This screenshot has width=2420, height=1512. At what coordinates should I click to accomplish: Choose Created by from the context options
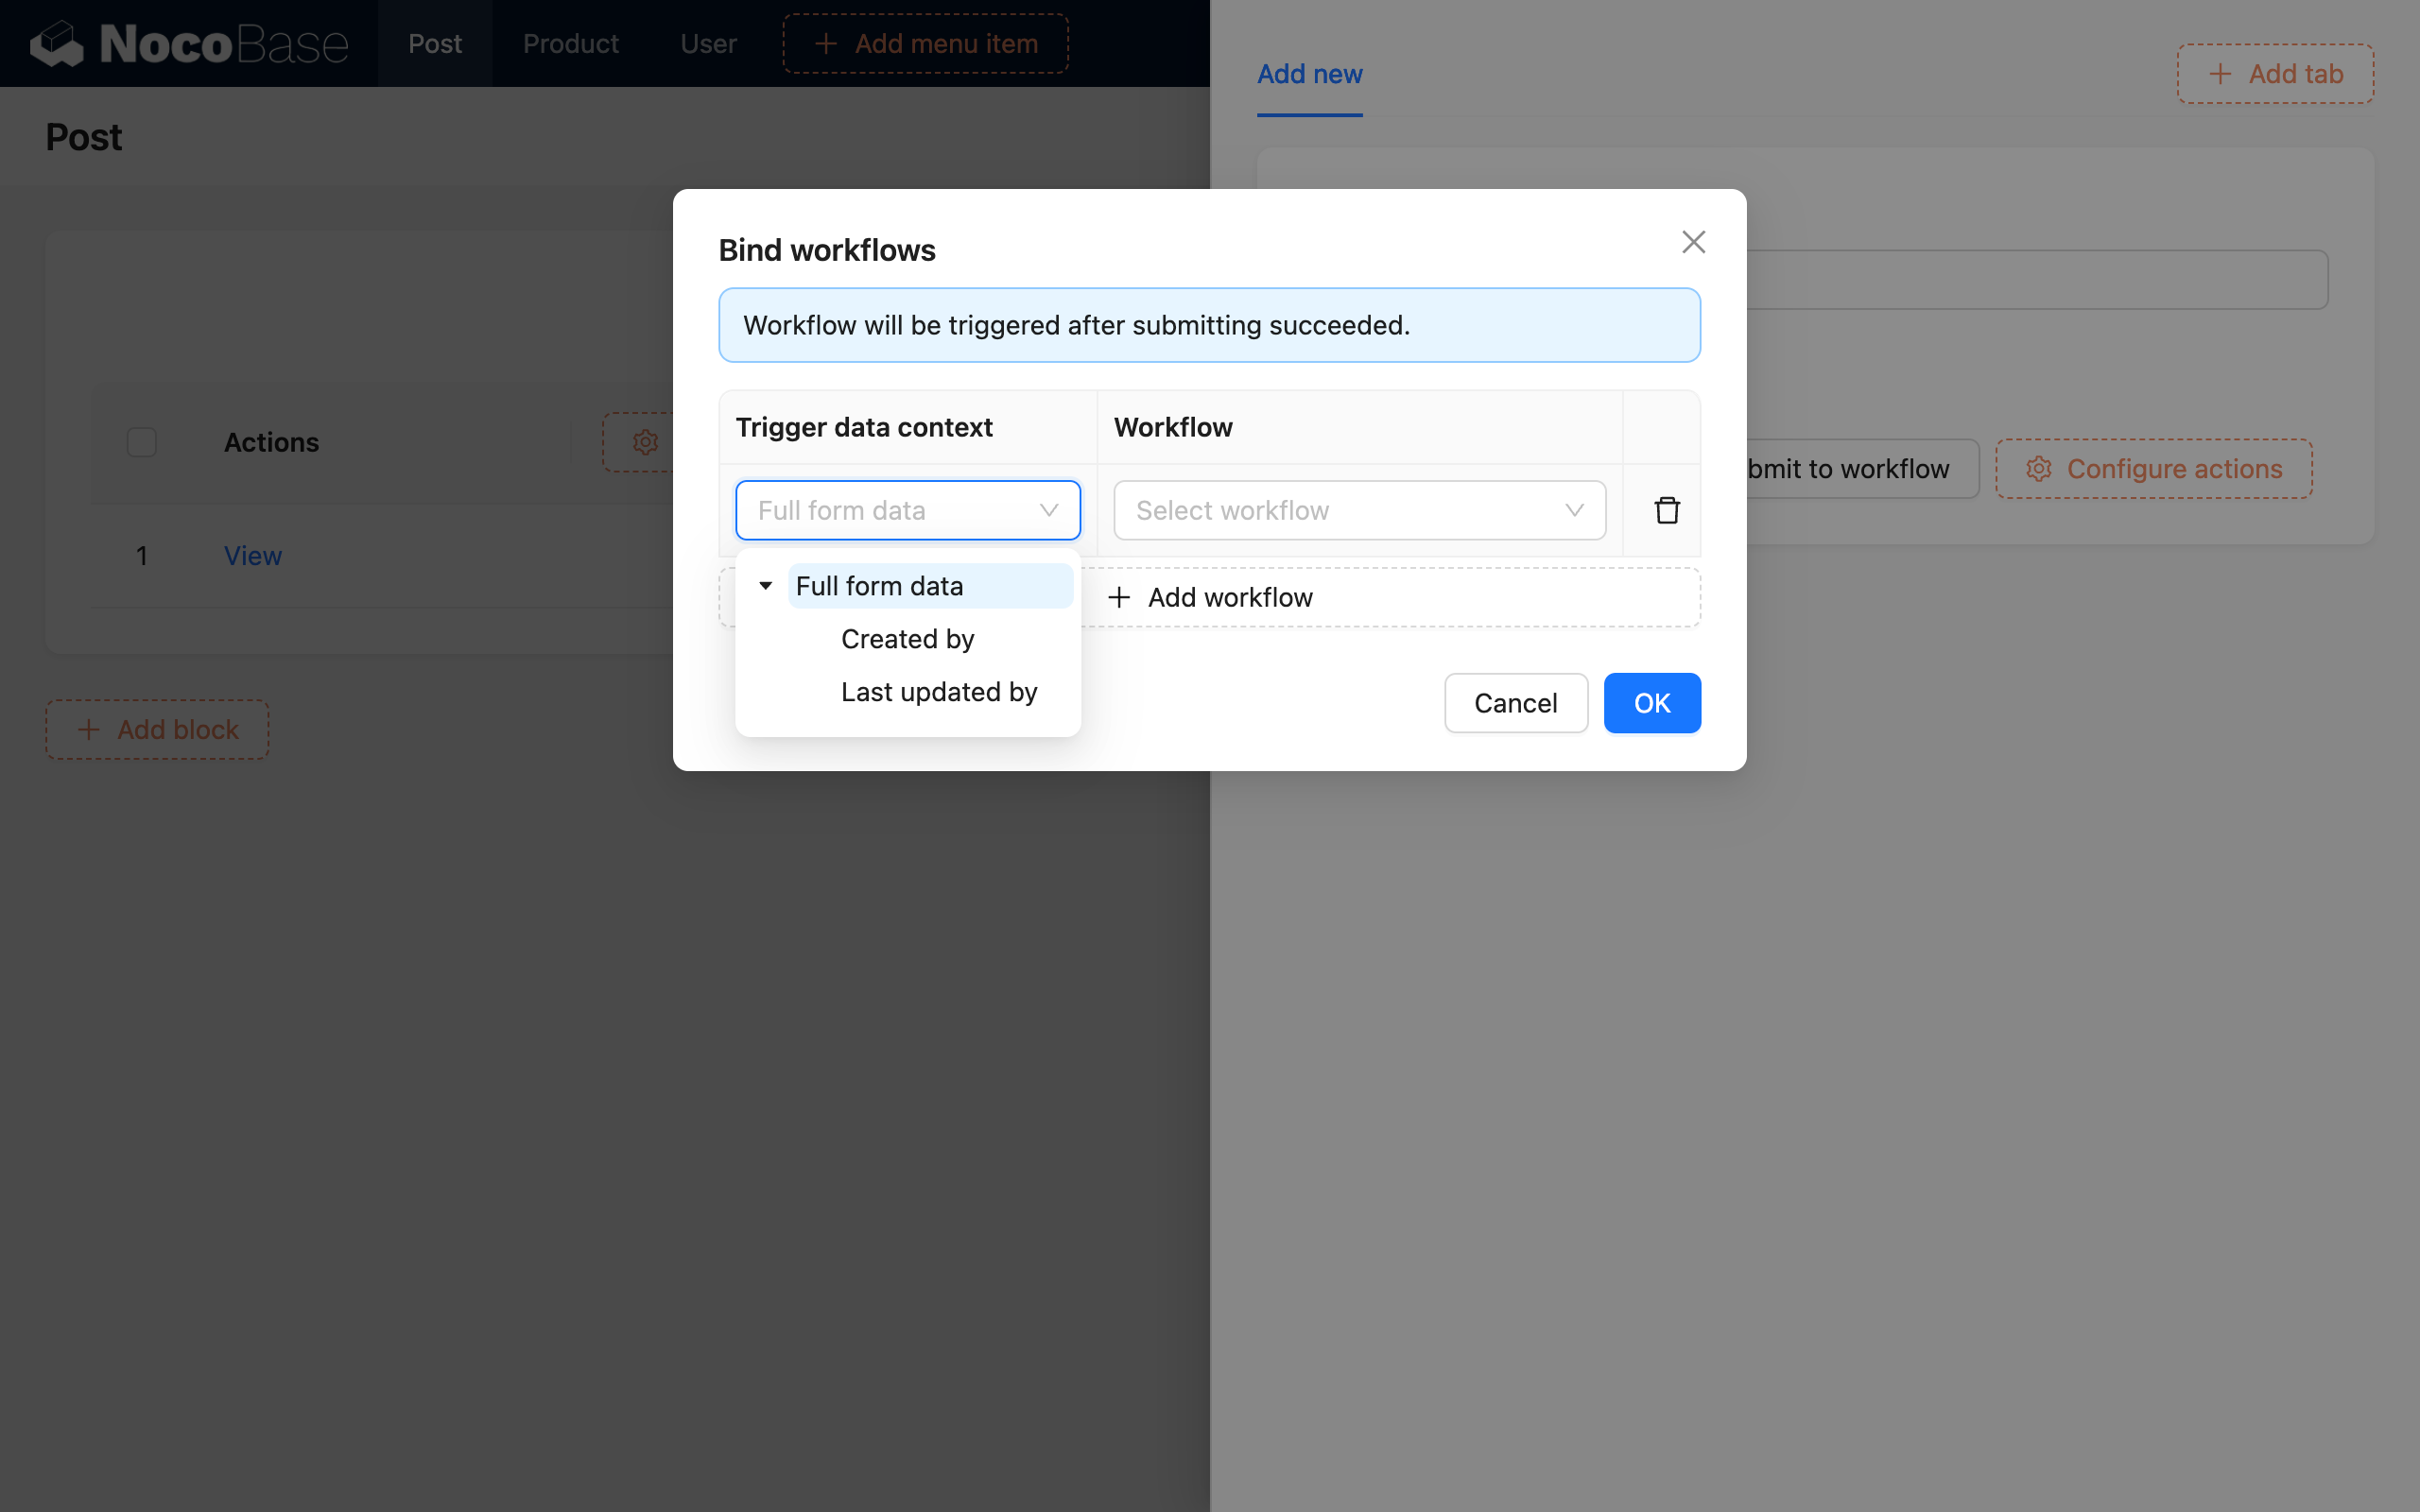[x=907, y=638]
